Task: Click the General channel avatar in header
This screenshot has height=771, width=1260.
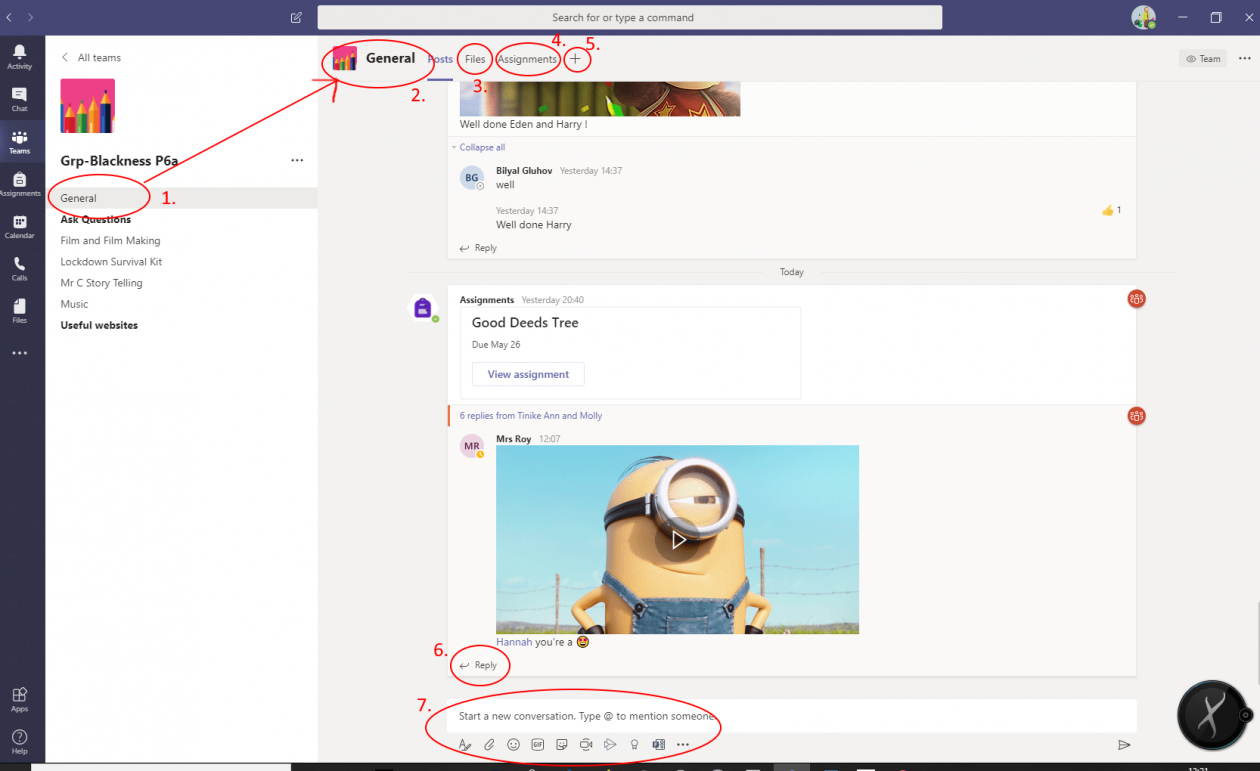Action: 345,58
